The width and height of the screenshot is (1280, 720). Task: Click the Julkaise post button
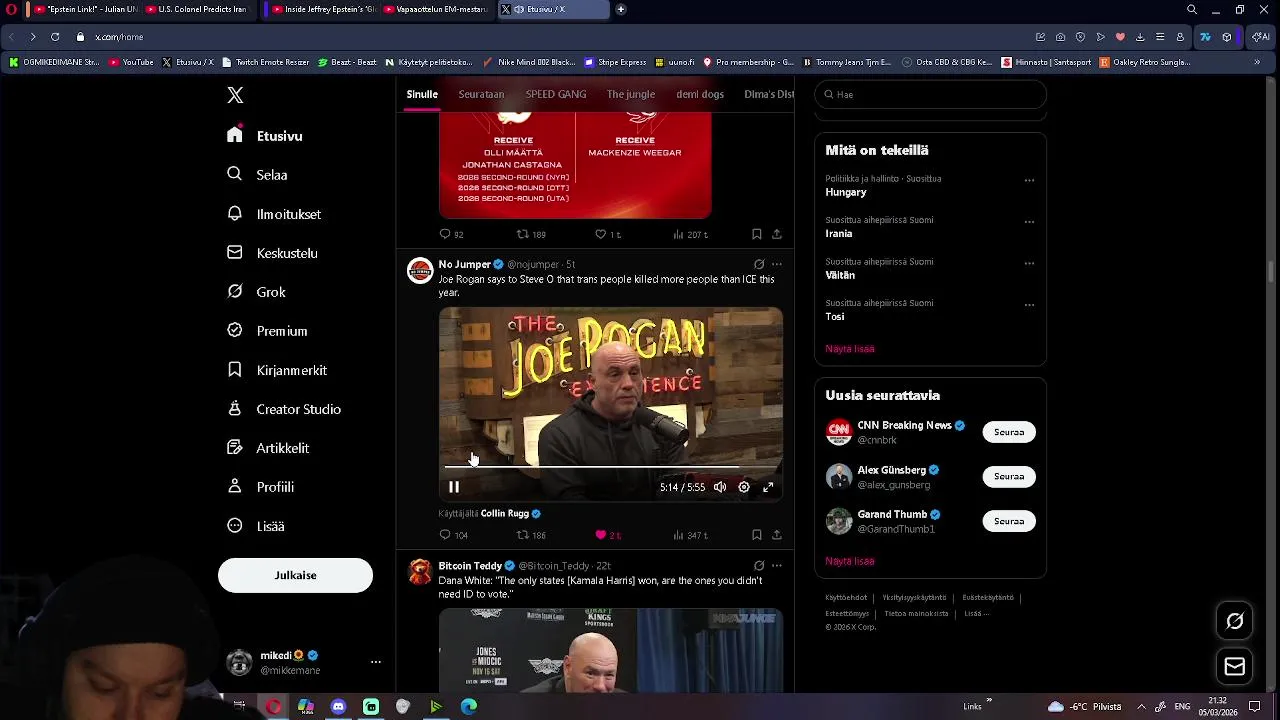(295, 575)
